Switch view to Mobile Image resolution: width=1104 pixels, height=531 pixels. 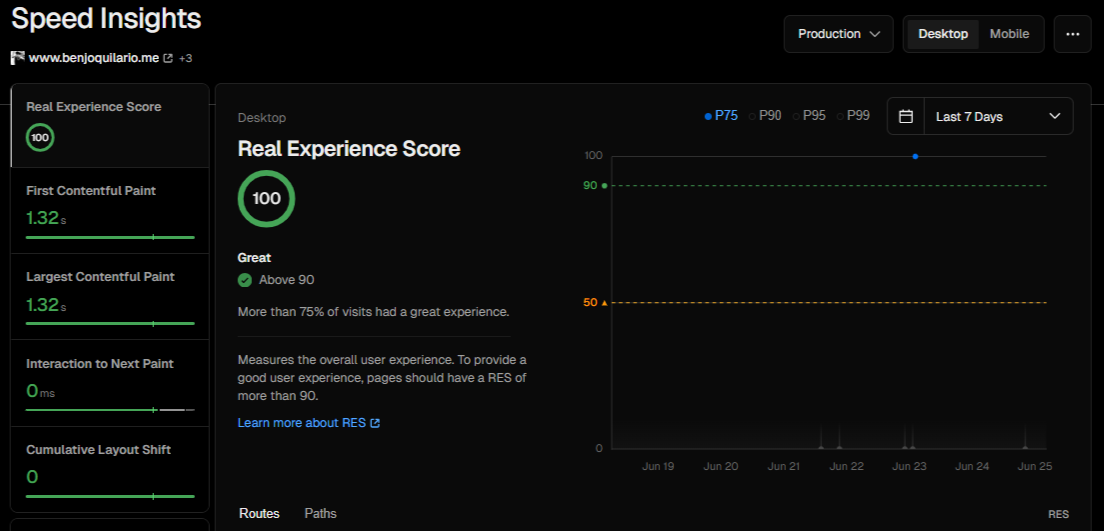click(x=1009, y=34)
